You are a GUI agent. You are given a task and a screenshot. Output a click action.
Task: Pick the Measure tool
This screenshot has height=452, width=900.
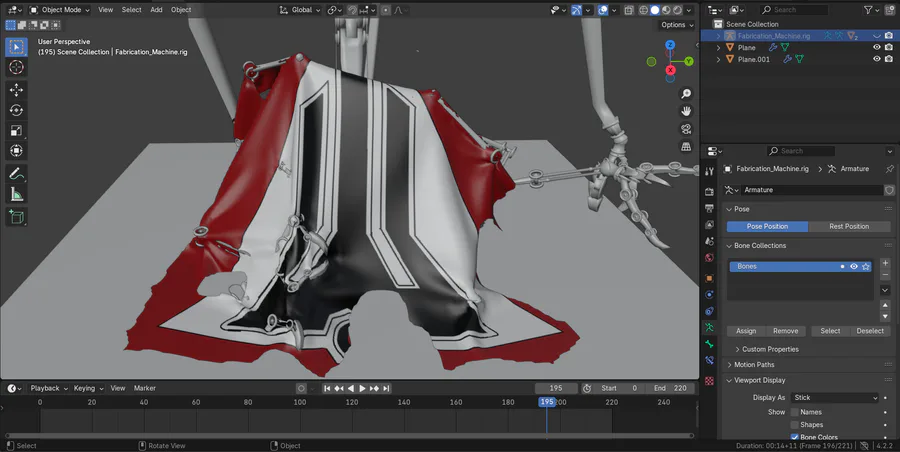16,194
